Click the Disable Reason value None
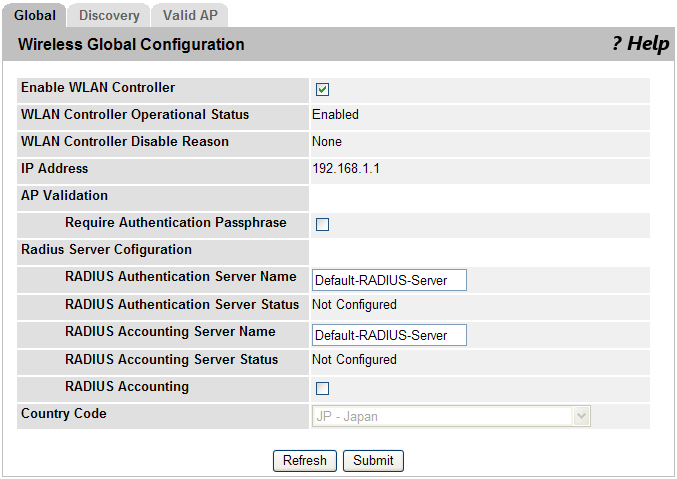This screenshot has height=479, width=677. [x=327, y=142]
